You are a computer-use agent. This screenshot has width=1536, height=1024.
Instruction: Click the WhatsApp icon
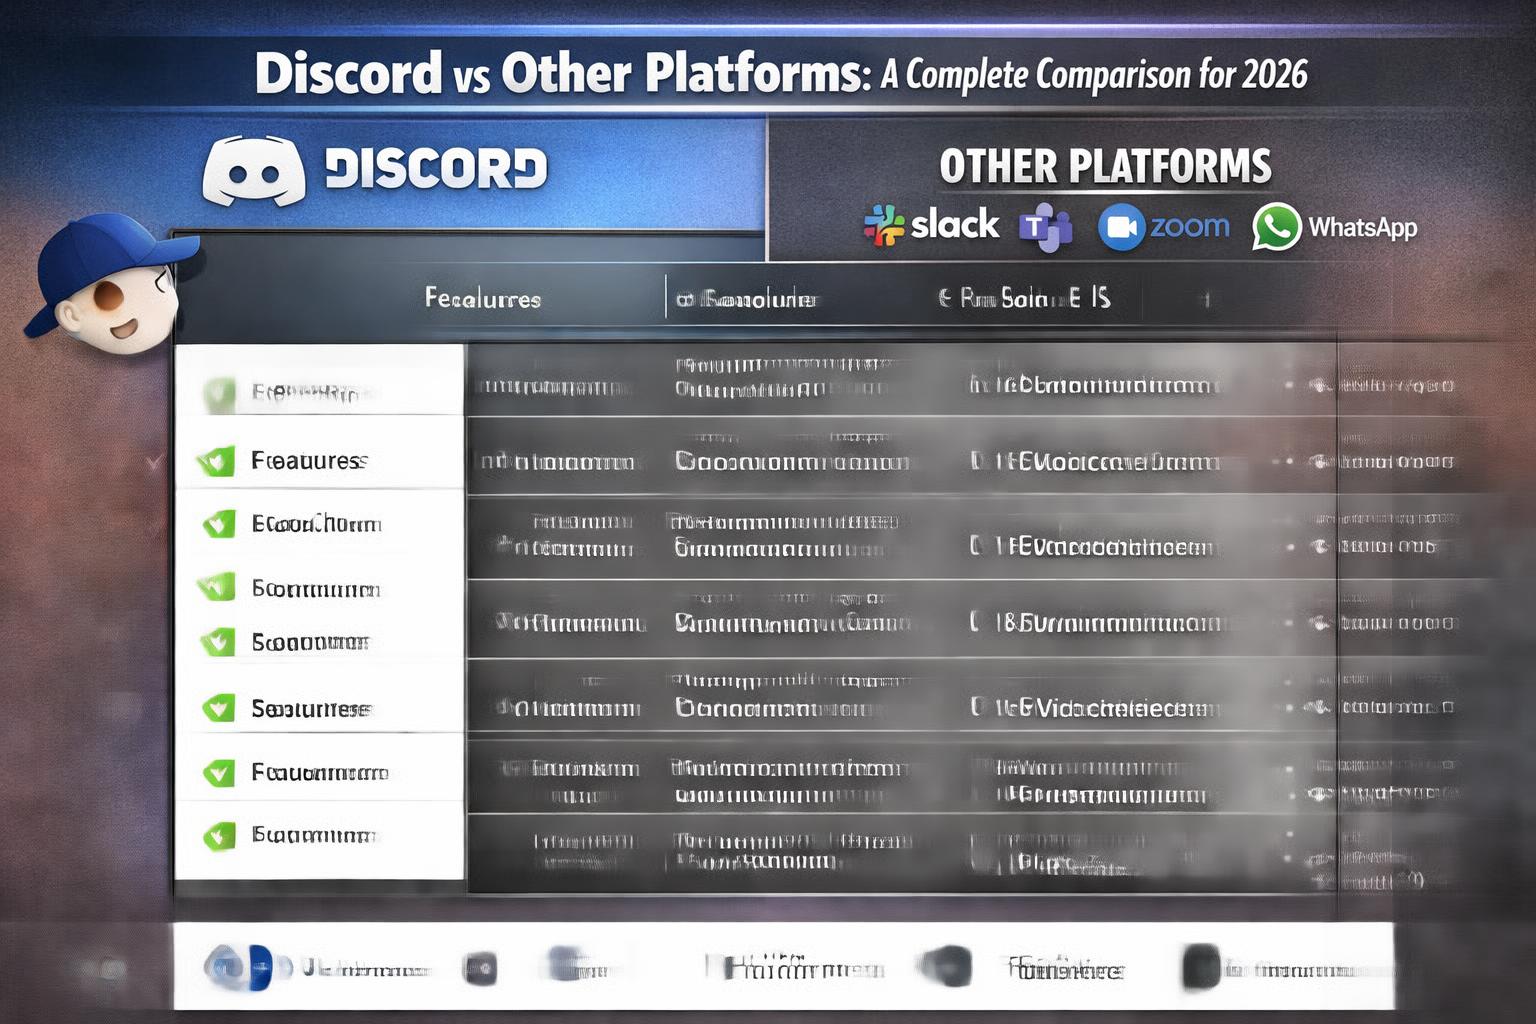1276,228
